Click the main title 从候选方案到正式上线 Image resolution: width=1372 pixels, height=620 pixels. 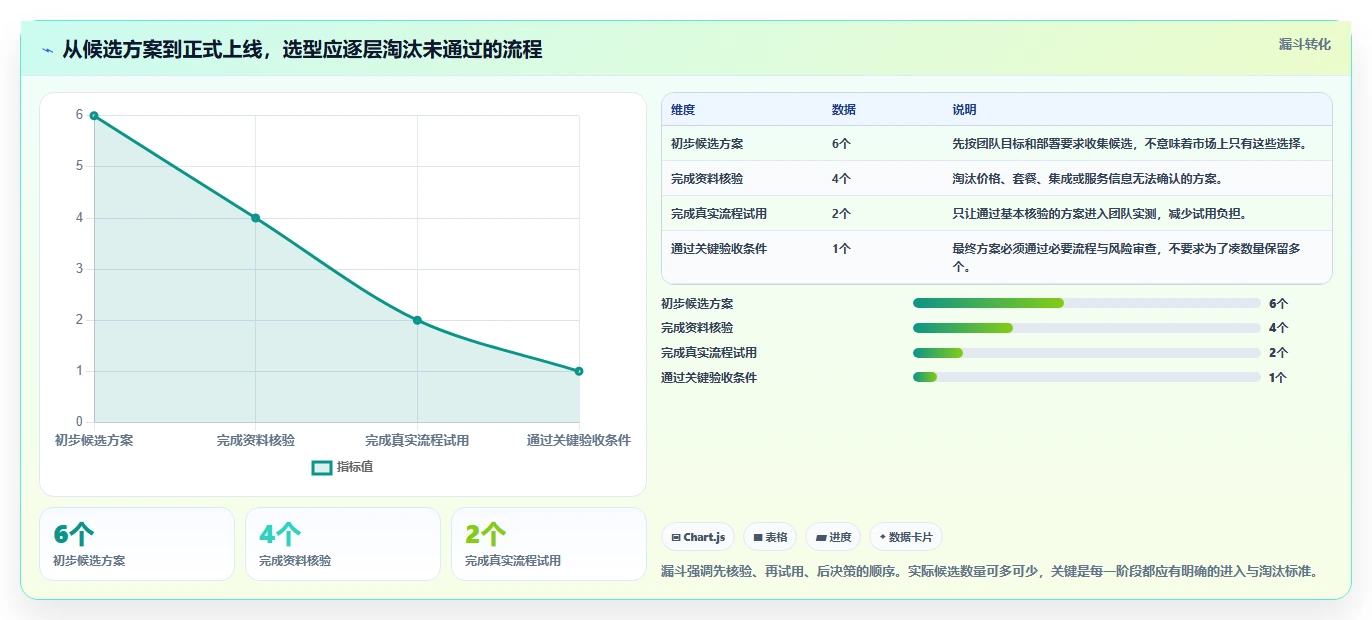[302, 49]
